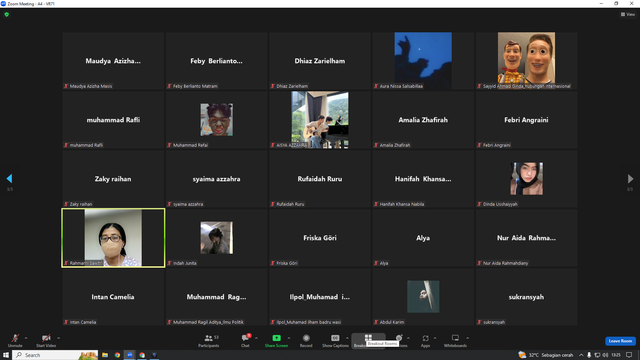Screen dimensions: 640x360
Task: Click the Hanifah Khansa name tile
Action: tap(423, 179)
